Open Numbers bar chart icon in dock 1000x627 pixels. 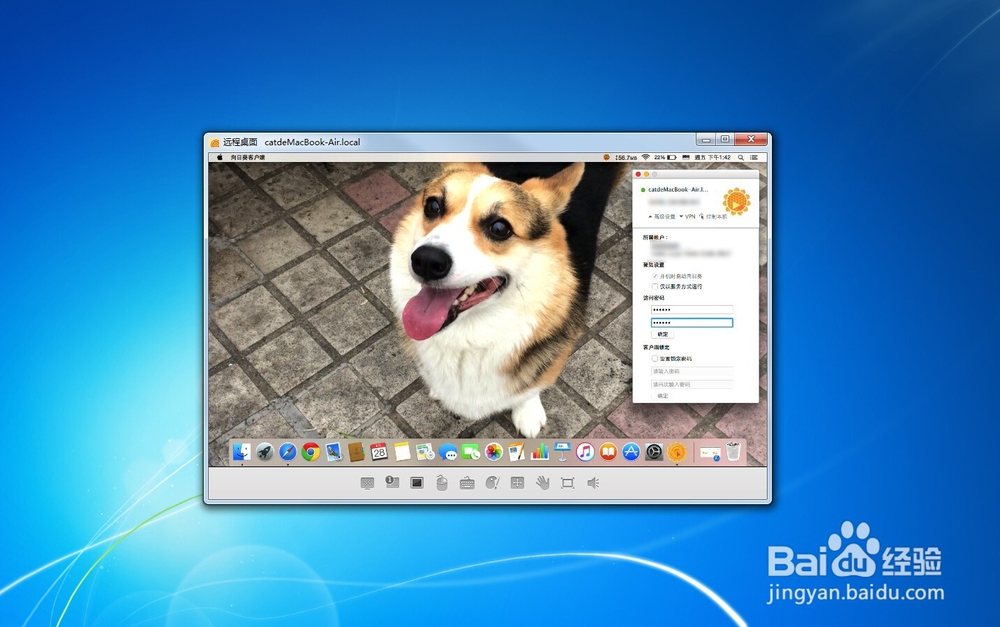click(x=539, y=452)
